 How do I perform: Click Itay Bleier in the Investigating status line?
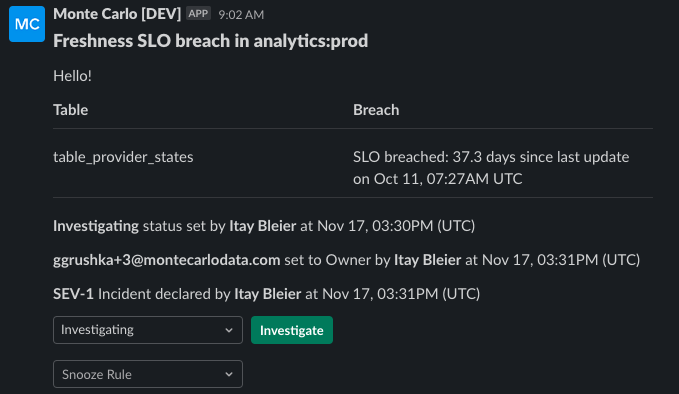pos(263,226)
